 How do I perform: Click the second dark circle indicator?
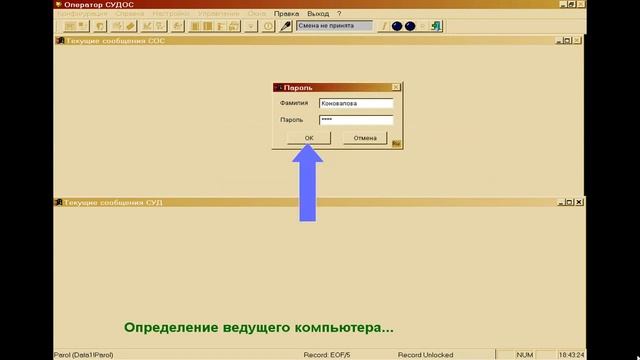pyautogui.click(x=410, y=26)
